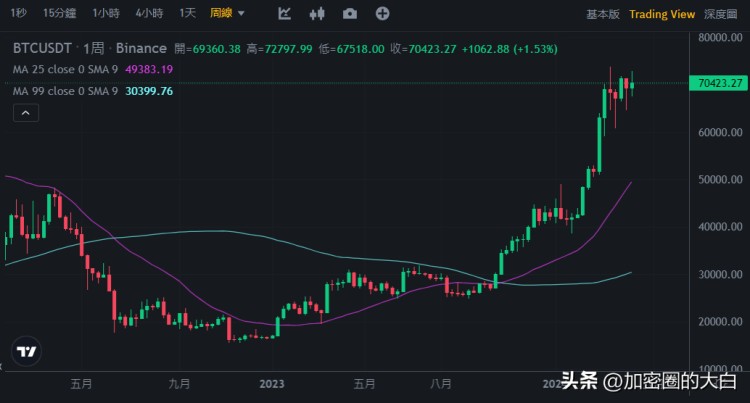Click the close price 70423.27 in header

pyautogui.click(x=432, y=49)
